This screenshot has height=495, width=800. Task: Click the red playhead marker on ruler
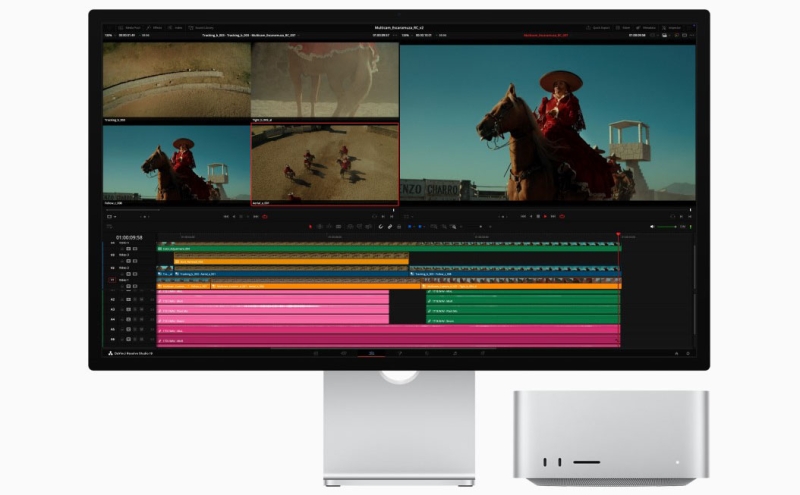pos(618,235)
